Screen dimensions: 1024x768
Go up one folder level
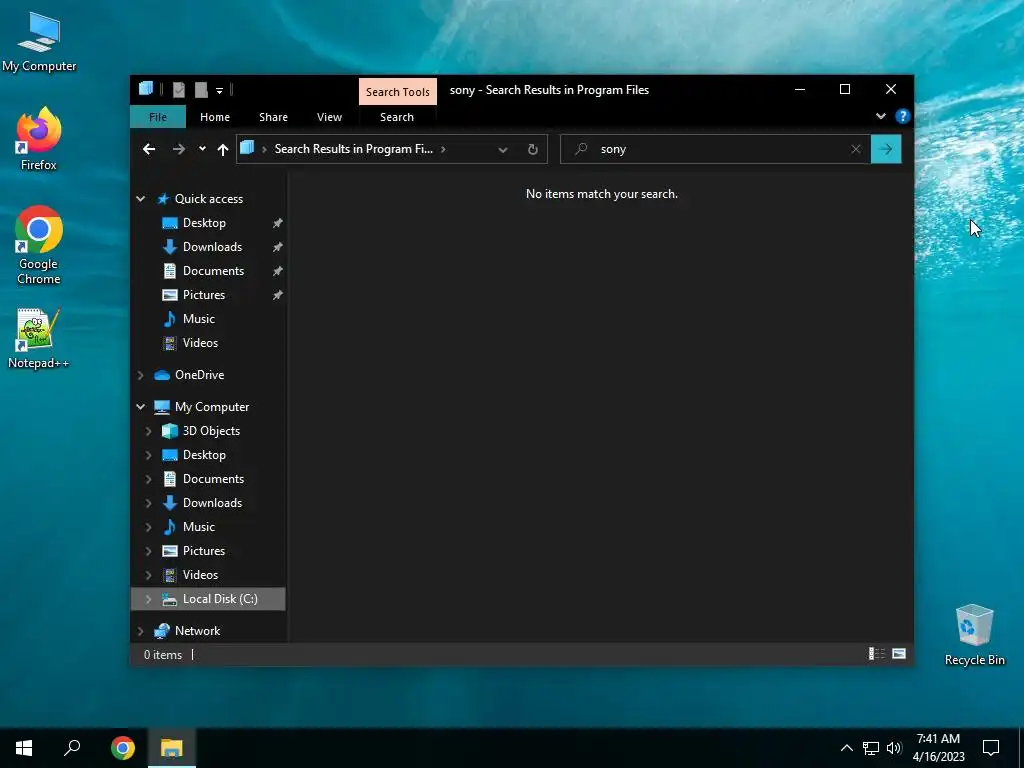pos(223,150)
